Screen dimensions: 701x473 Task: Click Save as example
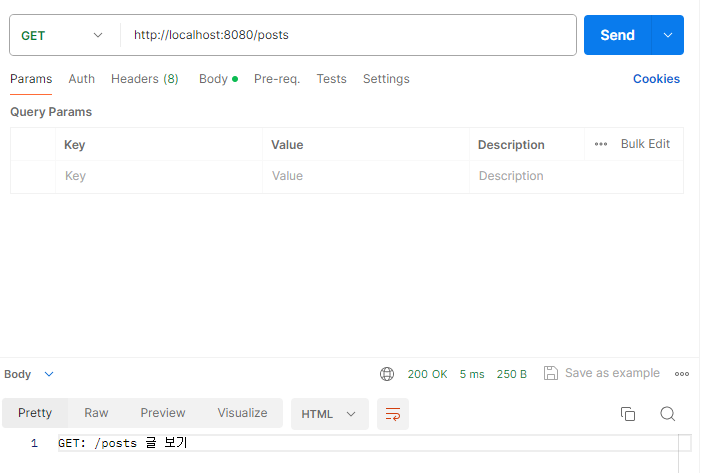click(602, 373)
